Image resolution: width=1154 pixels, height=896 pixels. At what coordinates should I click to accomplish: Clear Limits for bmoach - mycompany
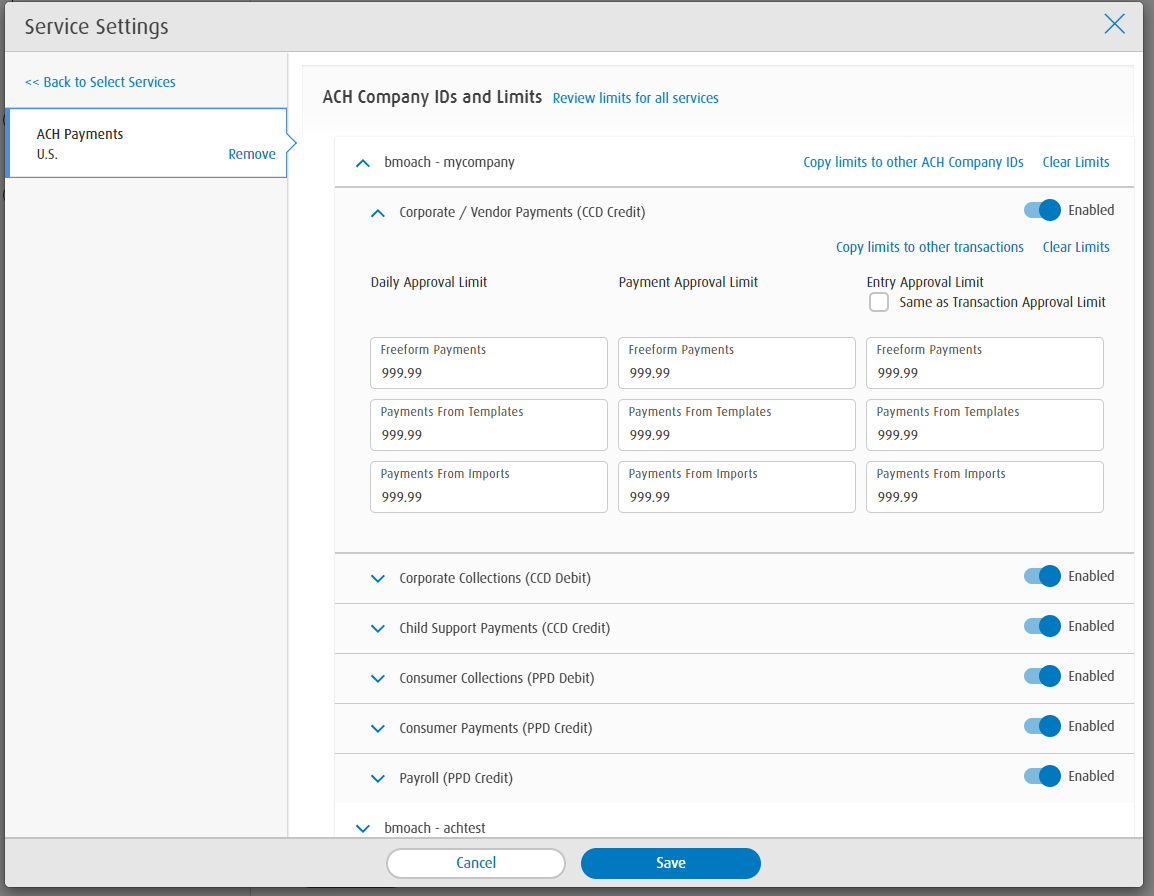[x=1075, y=162]
